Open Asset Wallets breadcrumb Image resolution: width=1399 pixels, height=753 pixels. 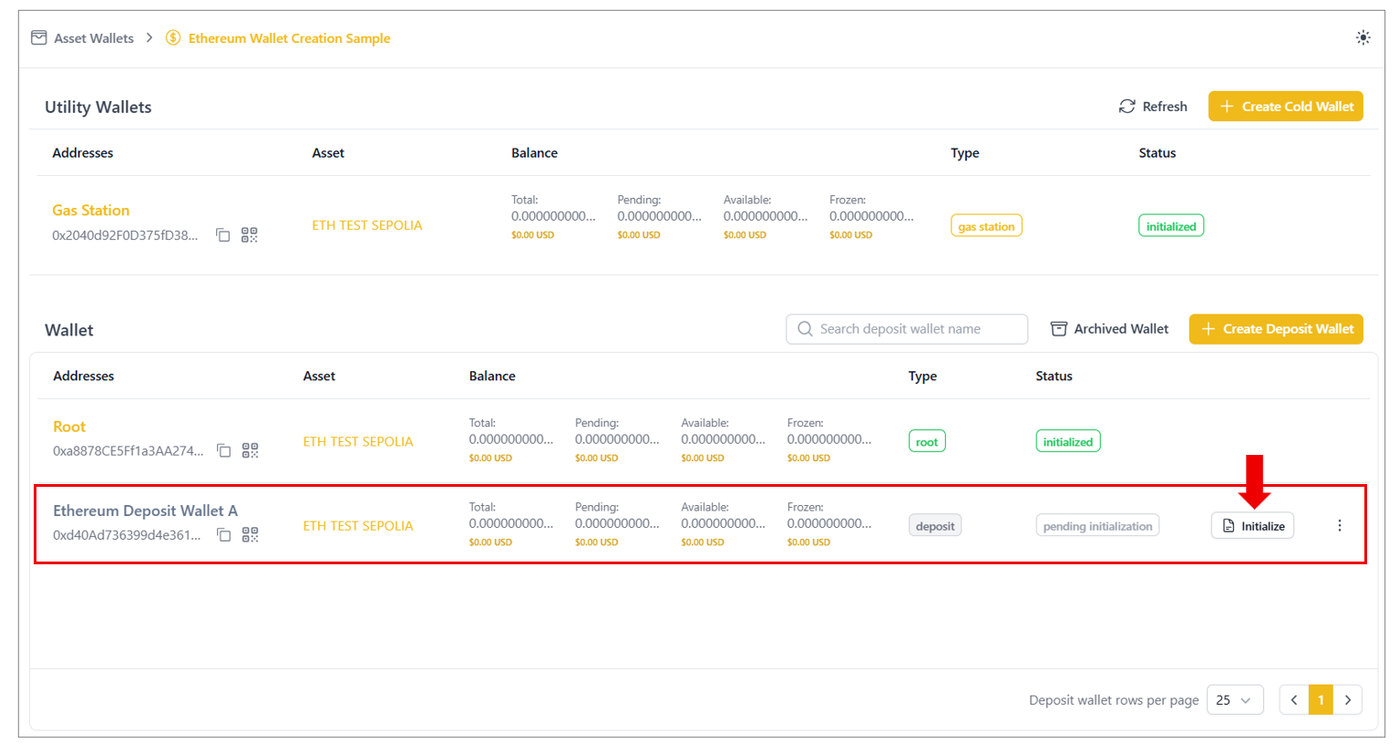point(94,38)
